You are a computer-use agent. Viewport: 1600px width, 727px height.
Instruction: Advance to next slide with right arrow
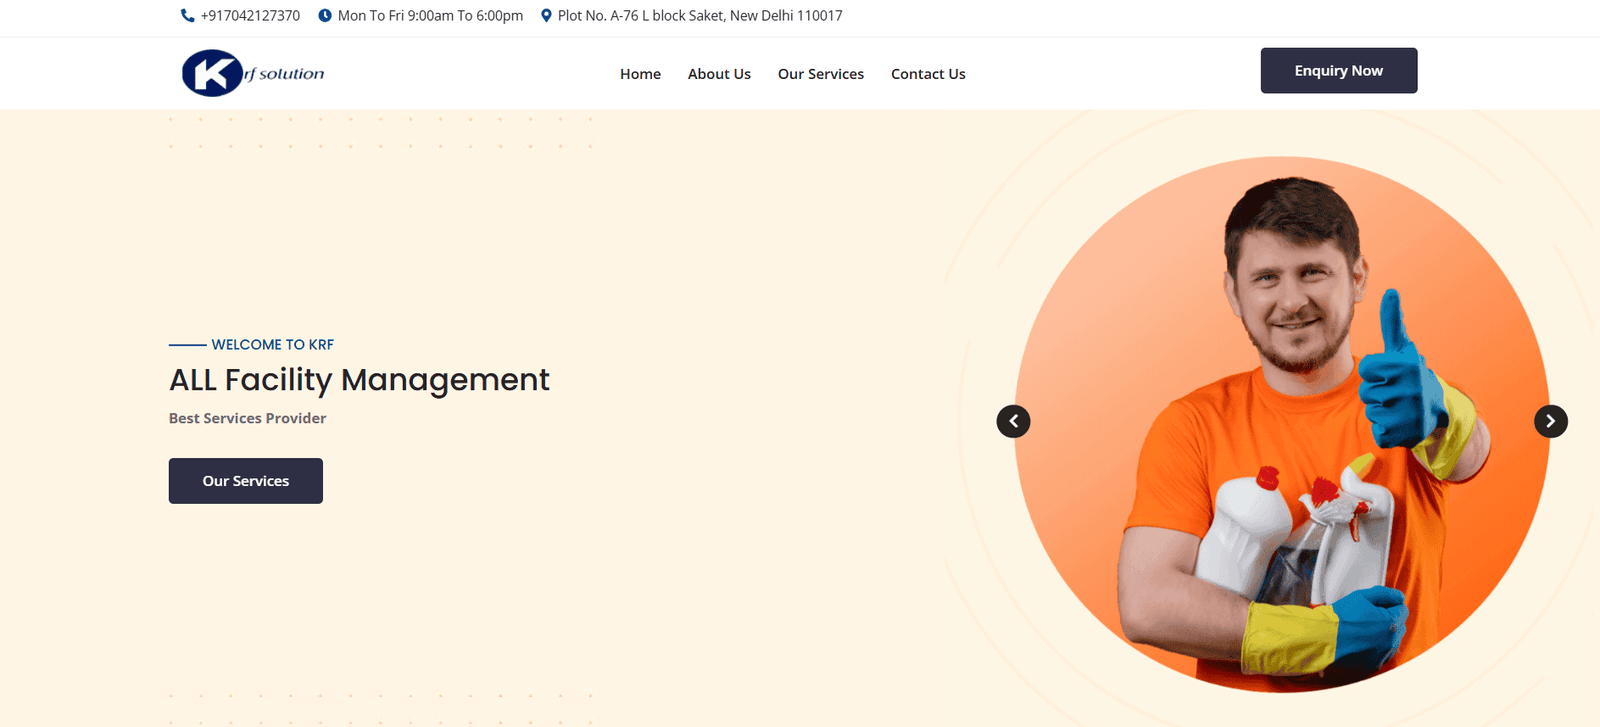coord(1550,421)
